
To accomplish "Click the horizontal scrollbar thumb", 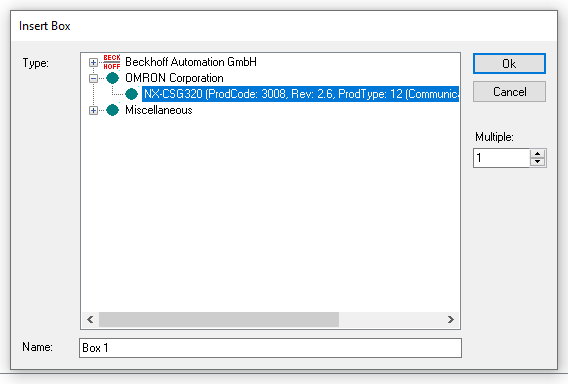I will pos(219,320).
